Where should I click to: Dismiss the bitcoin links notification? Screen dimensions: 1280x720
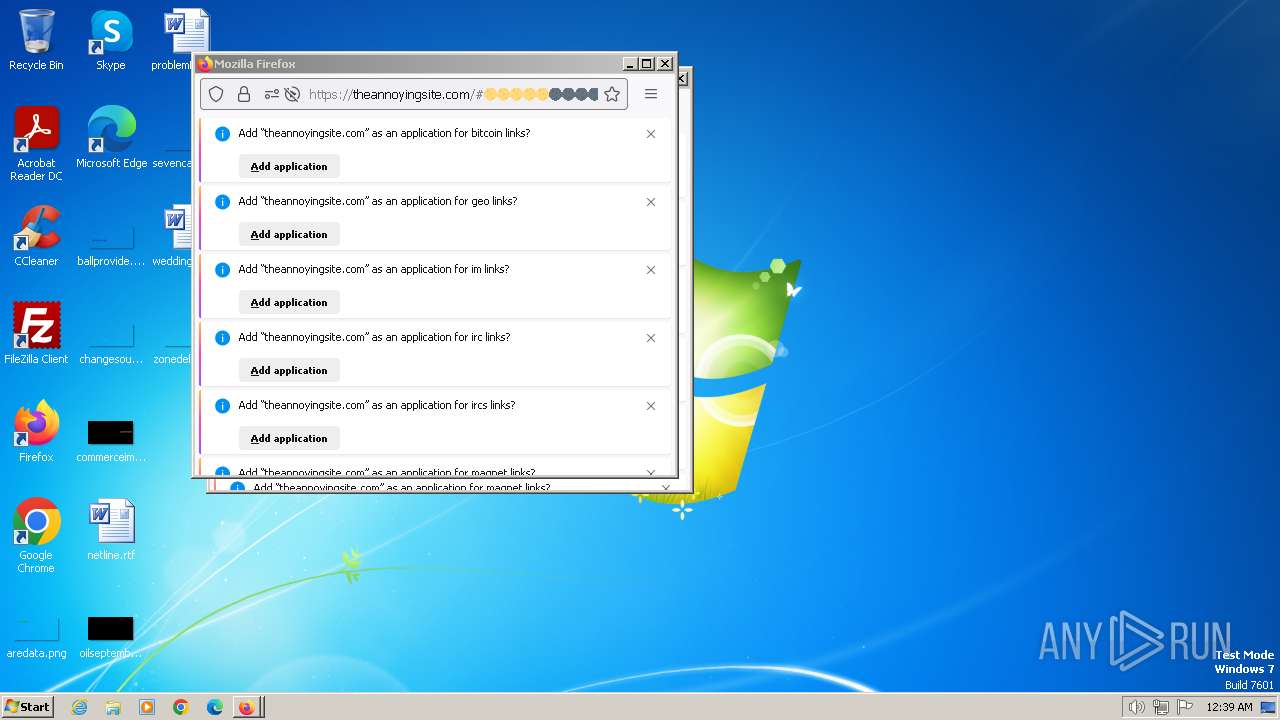pyautogui.click(x=651, y=134)
